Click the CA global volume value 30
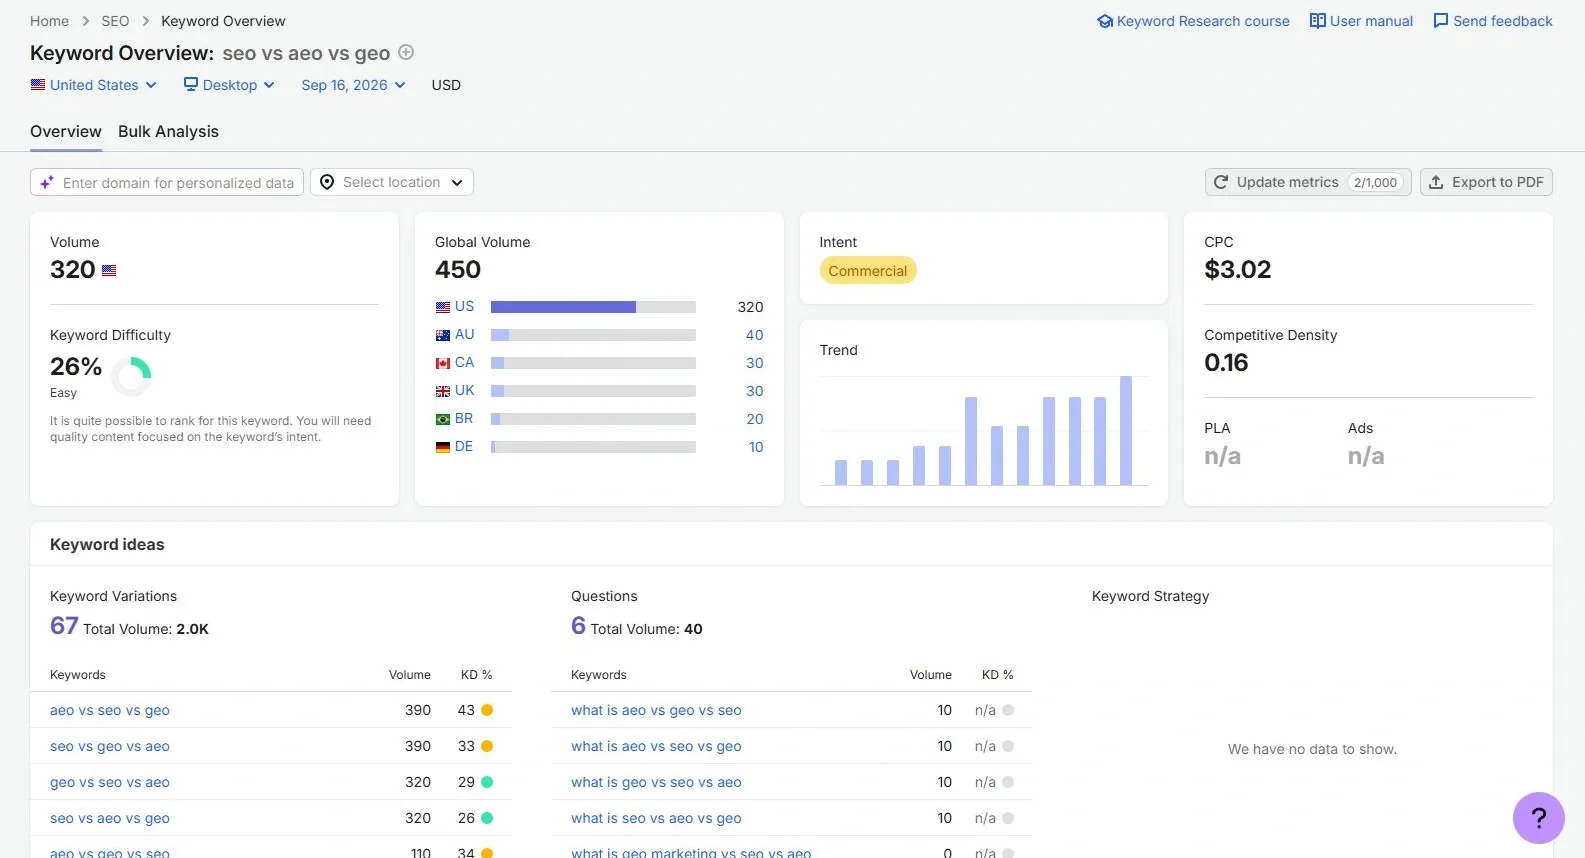The height and width of the screenshot is (858, 1585). pyautogui.click(x=754, y=363)
